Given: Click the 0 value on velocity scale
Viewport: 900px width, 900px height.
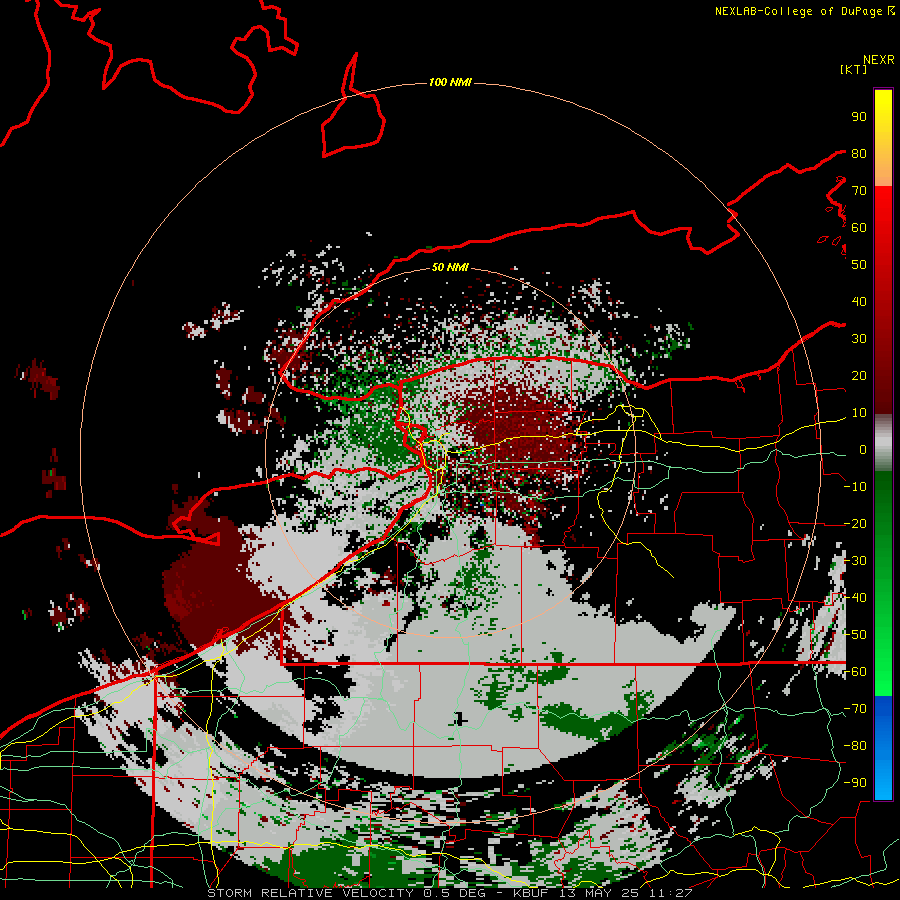Looking at the screenshot, I should [x=863, y=449].
